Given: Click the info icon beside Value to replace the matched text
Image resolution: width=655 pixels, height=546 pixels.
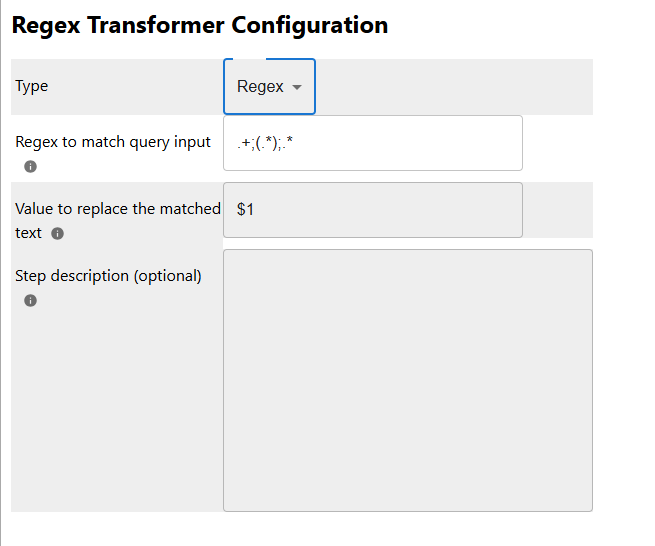Looking at the screenshot, I should coord(57,234).
